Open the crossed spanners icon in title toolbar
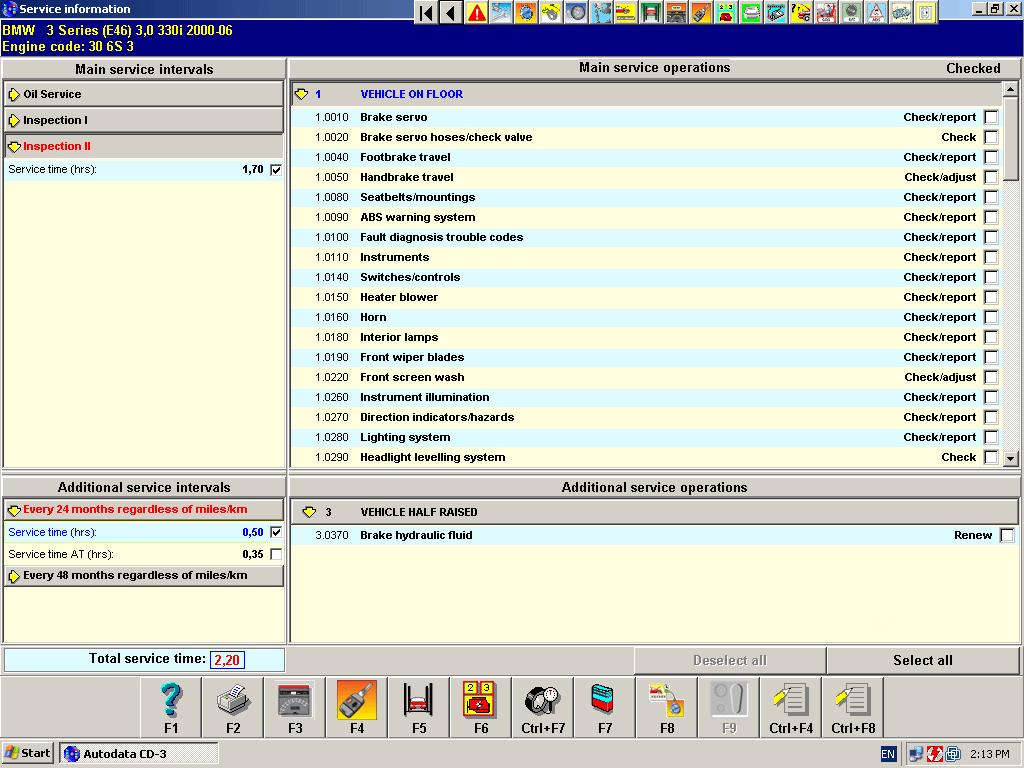Screen dimensions: 1024x768 click(501, 12)
